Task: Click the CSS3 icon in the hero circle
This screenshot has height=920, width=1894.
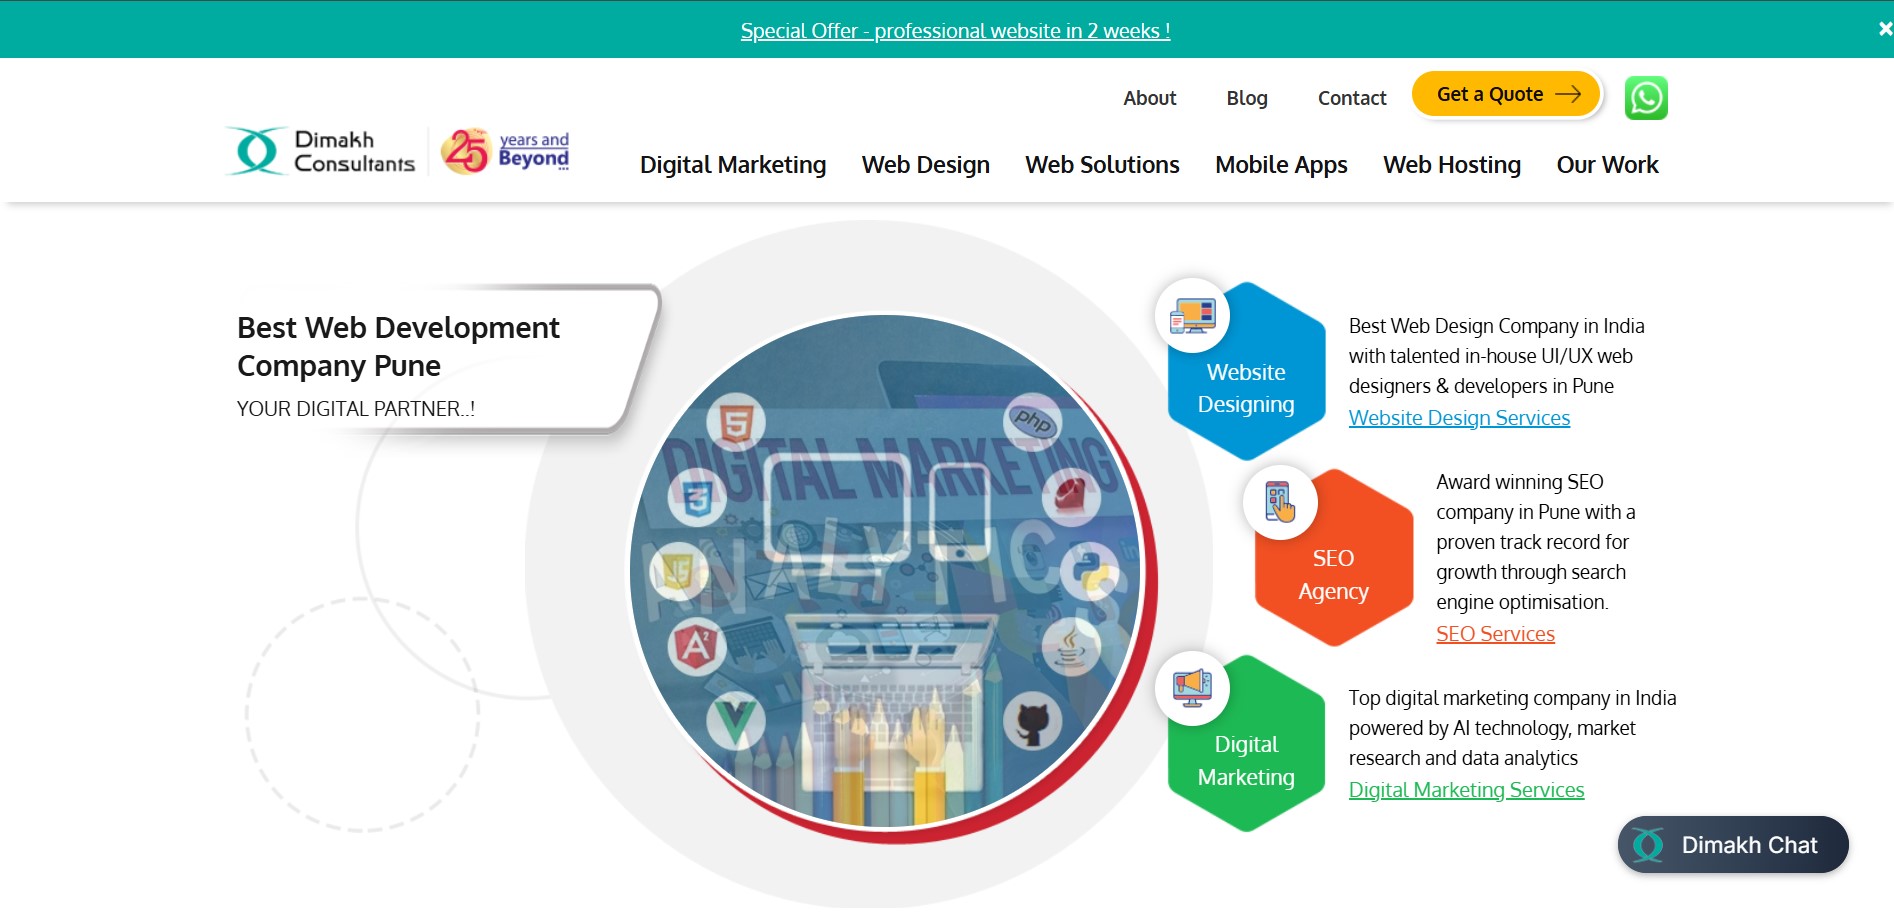Action: [697, 497]
